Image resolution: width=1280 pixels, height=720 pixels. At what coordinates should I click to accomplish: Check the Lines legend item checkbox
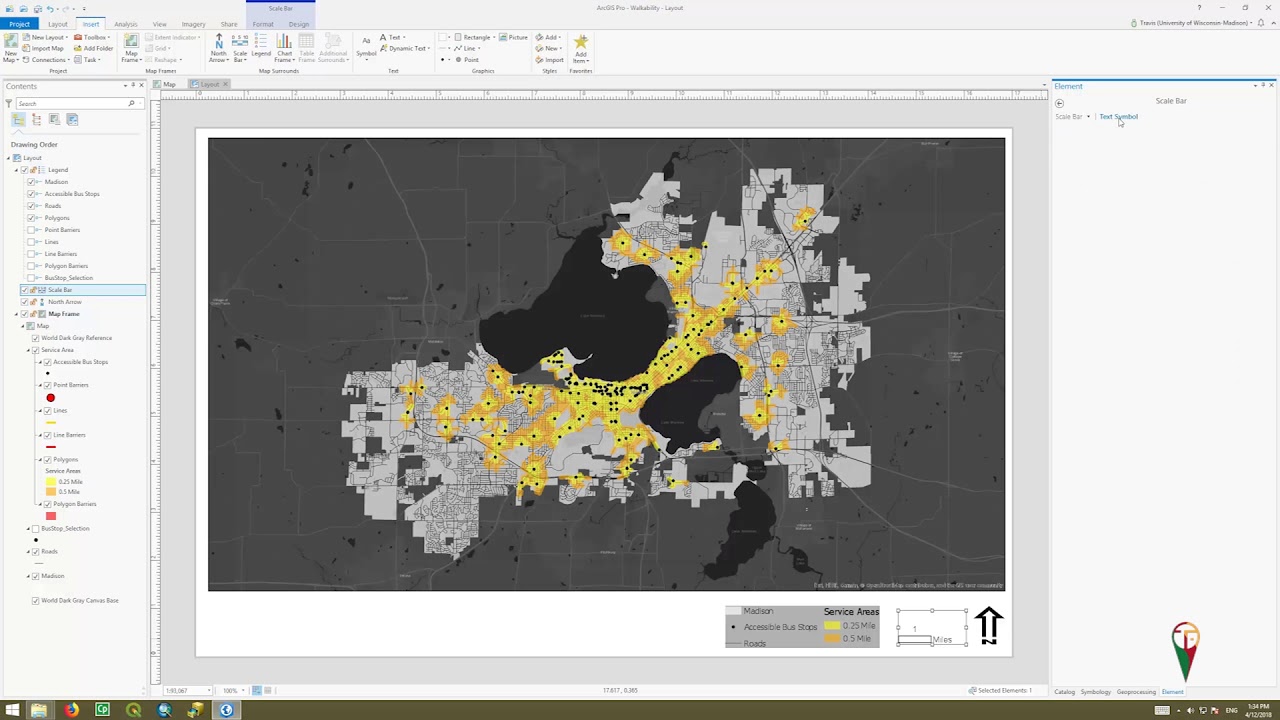tap(32, 242)
